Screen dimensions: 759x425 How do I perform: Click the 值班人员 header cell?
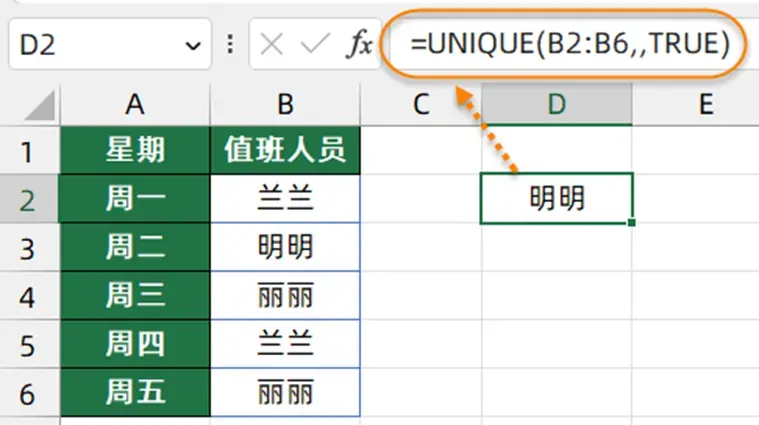pos(285,150)
